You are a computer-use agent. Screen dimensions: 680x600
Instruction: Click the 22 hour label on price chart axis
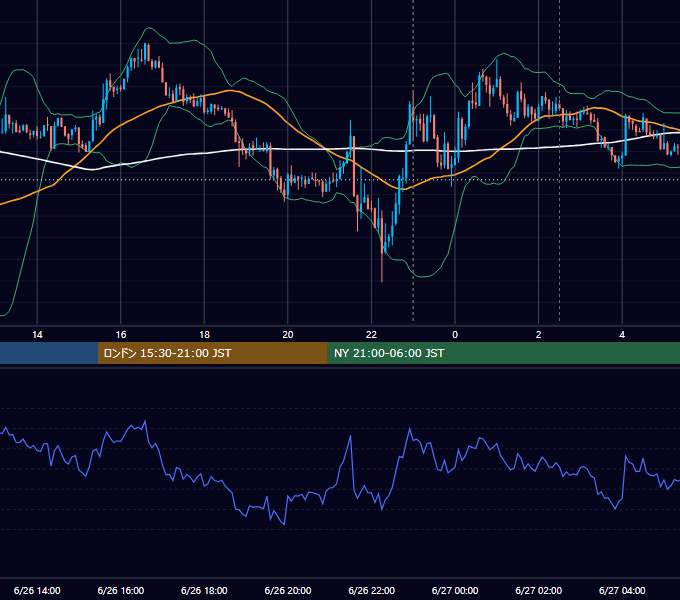[x=372, y=335]
